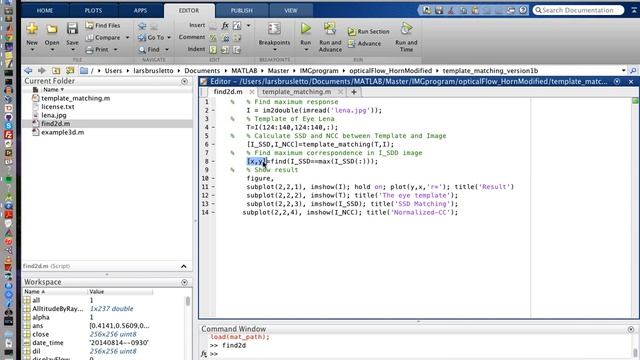This screenshot has height=360, width=640.
Task: Select license.txt in Current Folder
Action: 58,107
